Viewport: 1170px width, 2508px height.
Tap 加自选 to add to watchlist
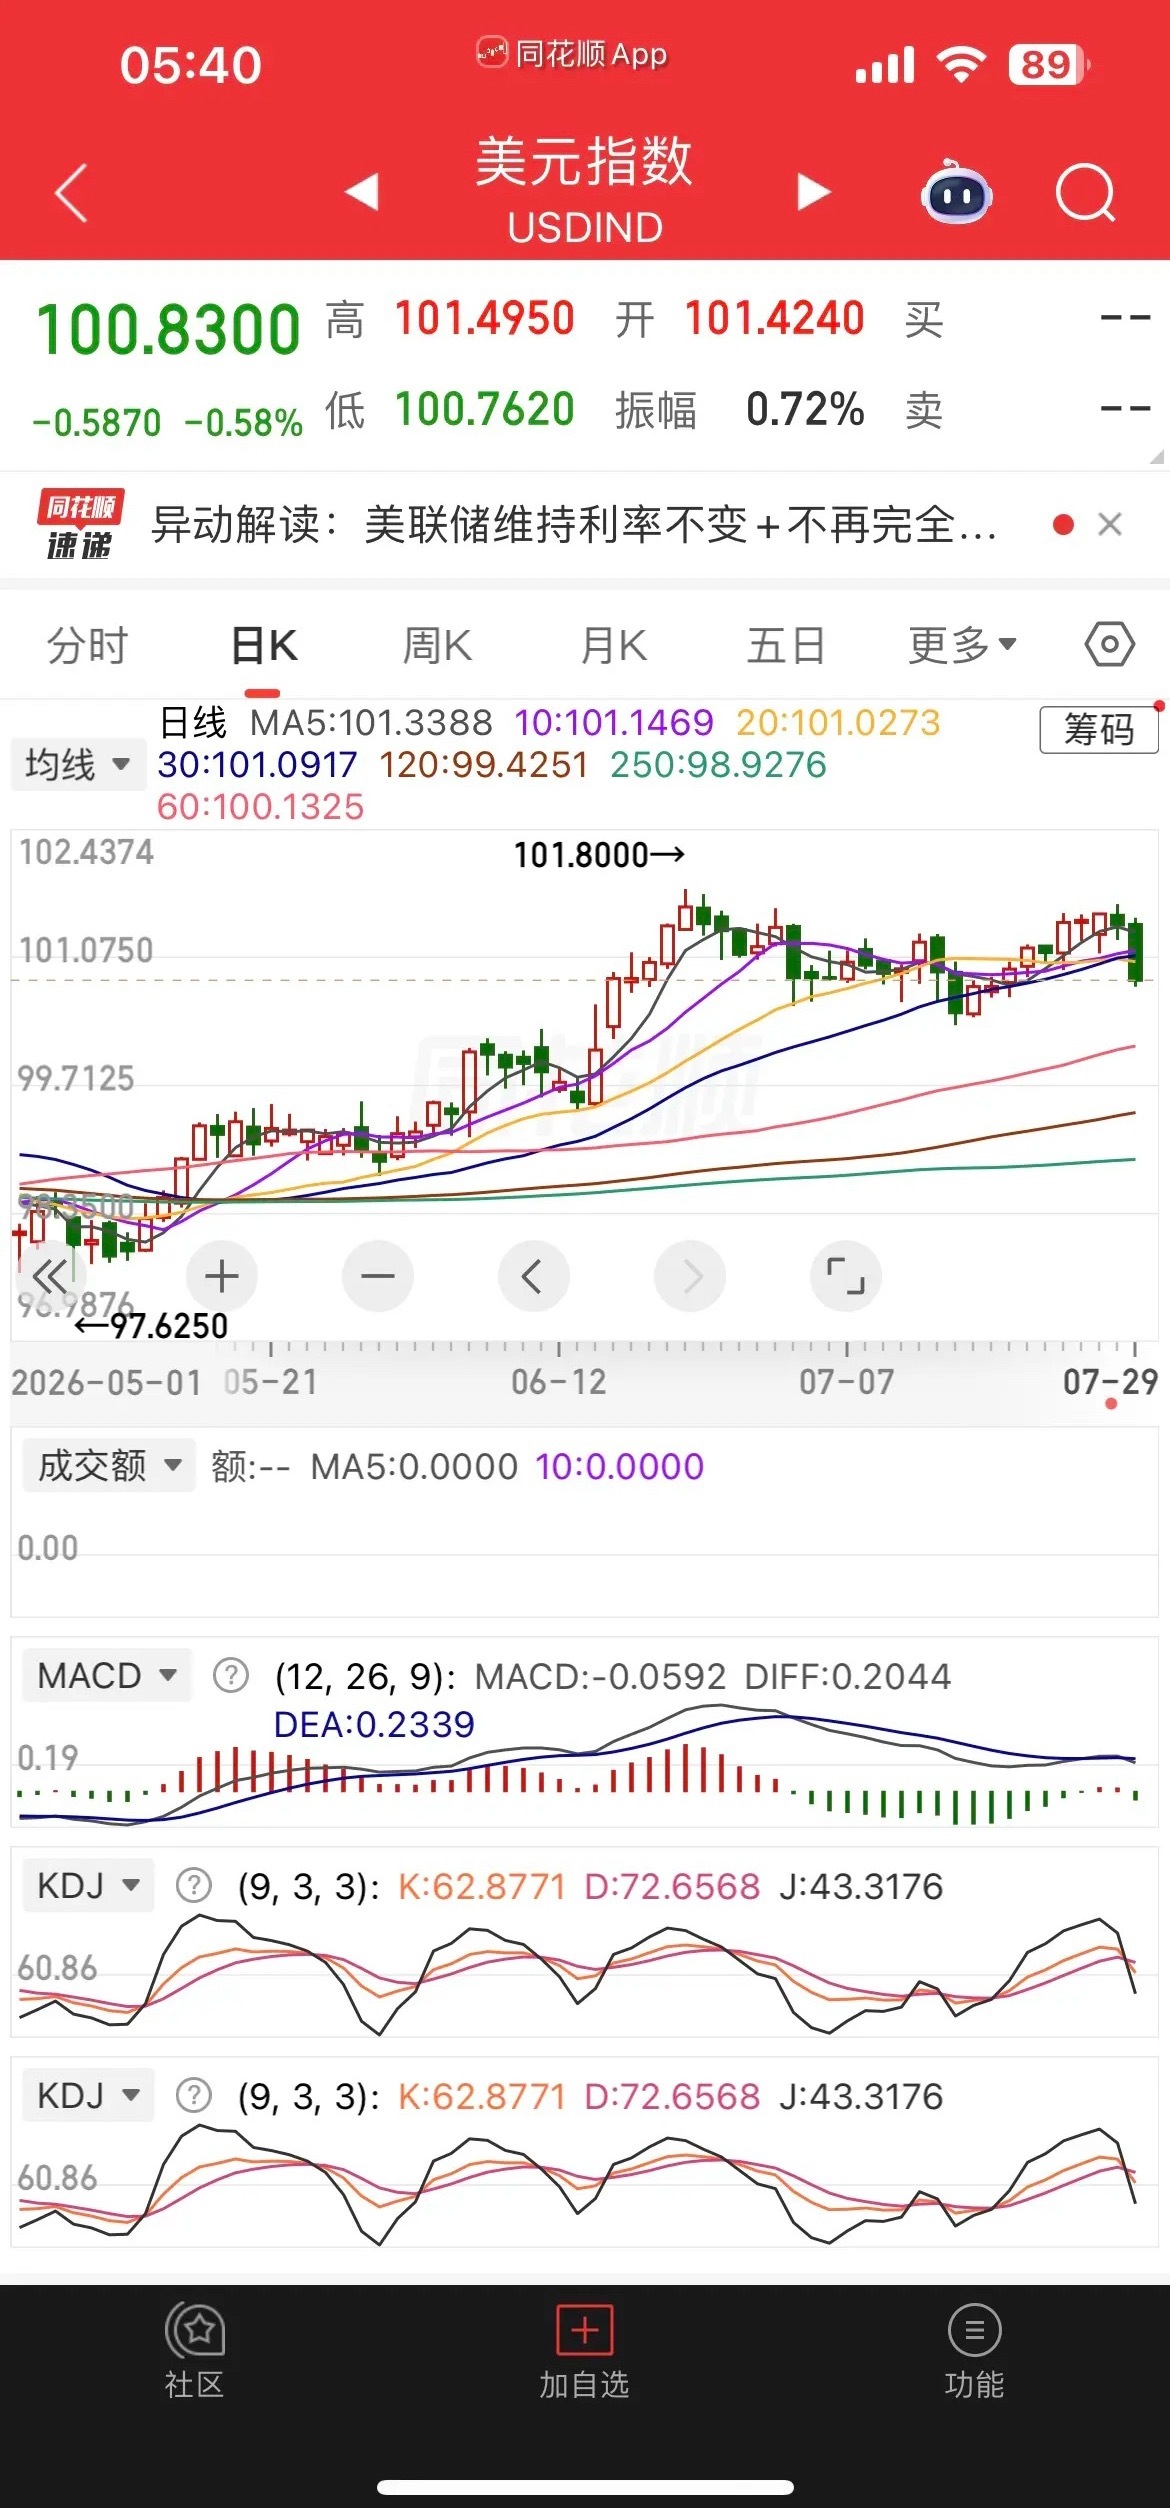[584, 2353]
